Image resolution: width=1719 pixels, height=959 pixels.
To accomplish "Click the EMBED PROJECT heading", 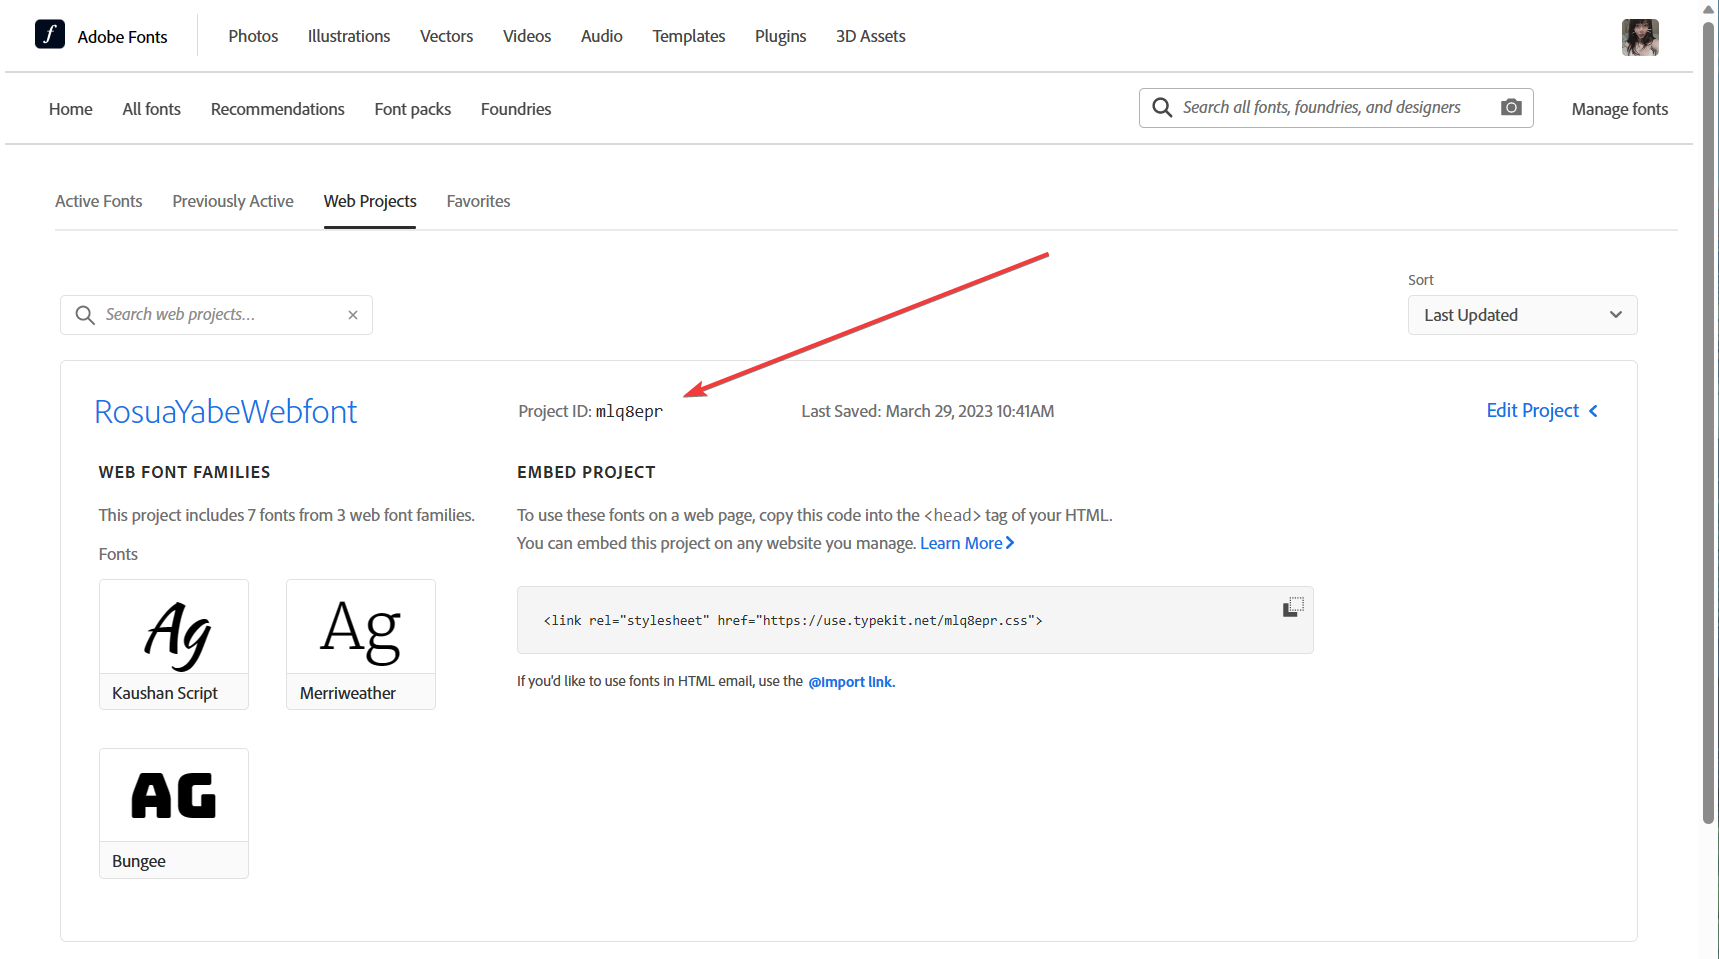I will (x=586, y=472).
